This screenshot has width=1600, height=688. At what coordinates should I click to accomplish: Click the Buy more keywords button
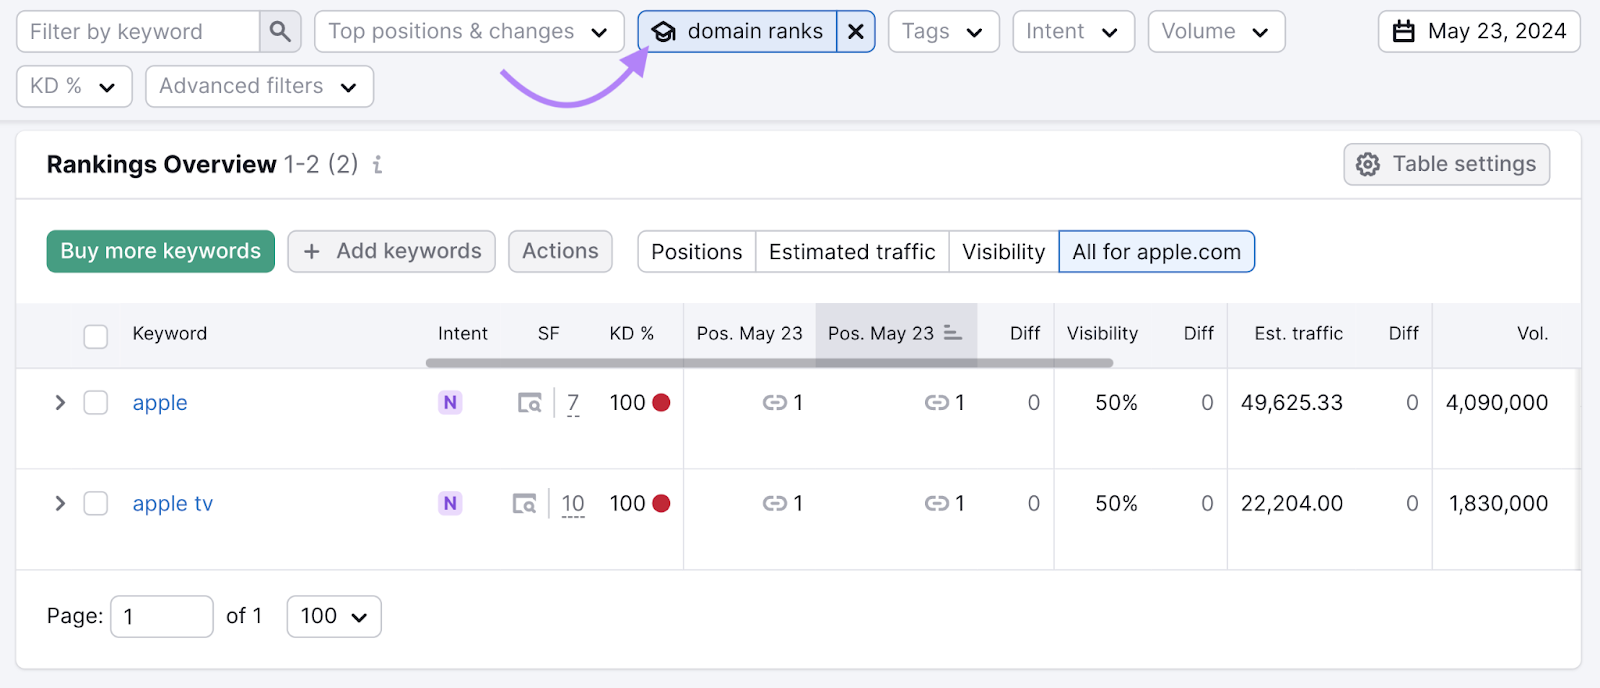pyautogui.click(x=161, y=252)
